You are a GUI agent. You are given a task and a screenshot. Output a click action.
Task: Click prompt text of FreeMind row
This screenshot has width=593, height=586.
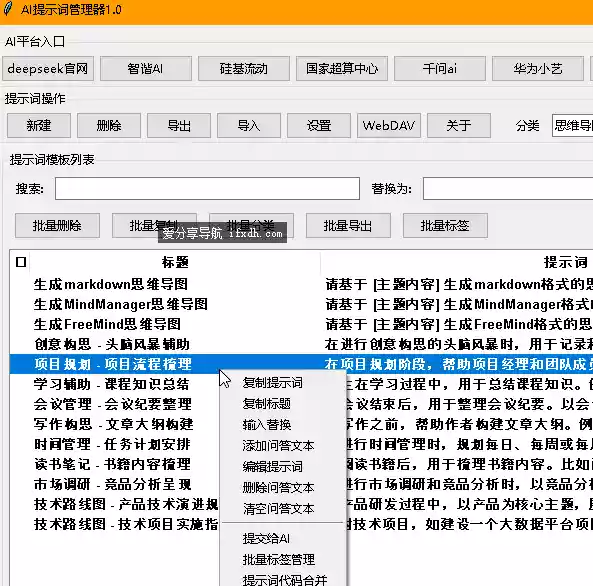459,324
